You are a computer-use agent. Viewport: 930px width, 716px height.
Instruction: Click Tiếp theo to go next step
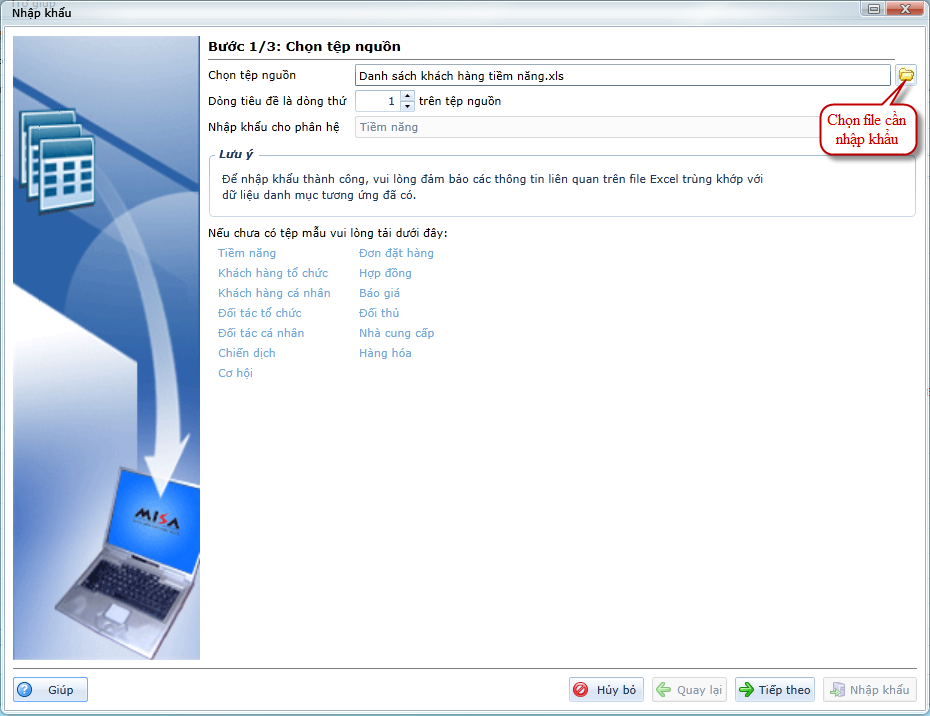[x=774, y=690]
